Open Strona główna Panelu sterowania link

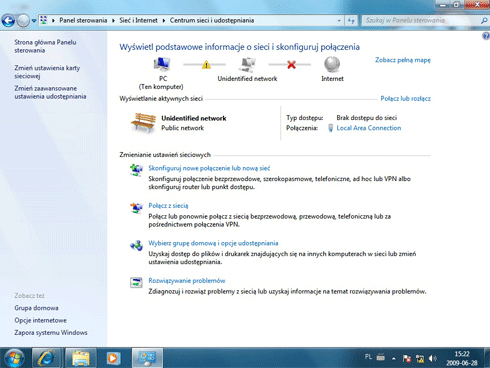(x=45, y=46)
